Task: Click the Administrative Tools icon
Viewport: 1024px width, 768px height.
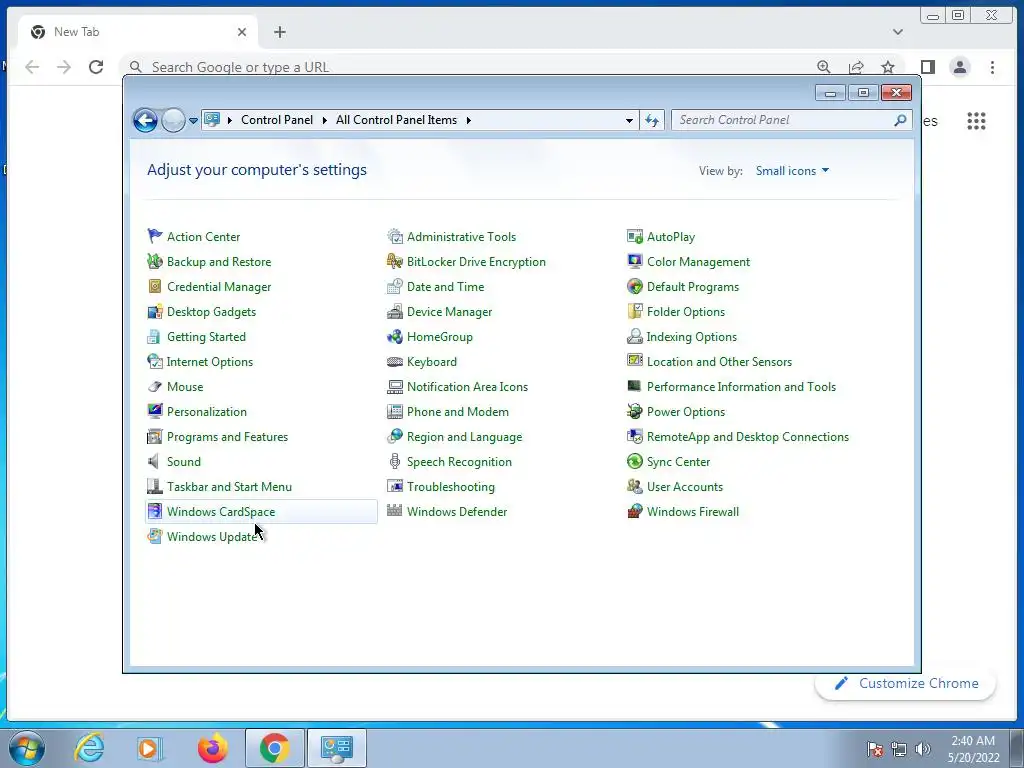Action: 394,236
